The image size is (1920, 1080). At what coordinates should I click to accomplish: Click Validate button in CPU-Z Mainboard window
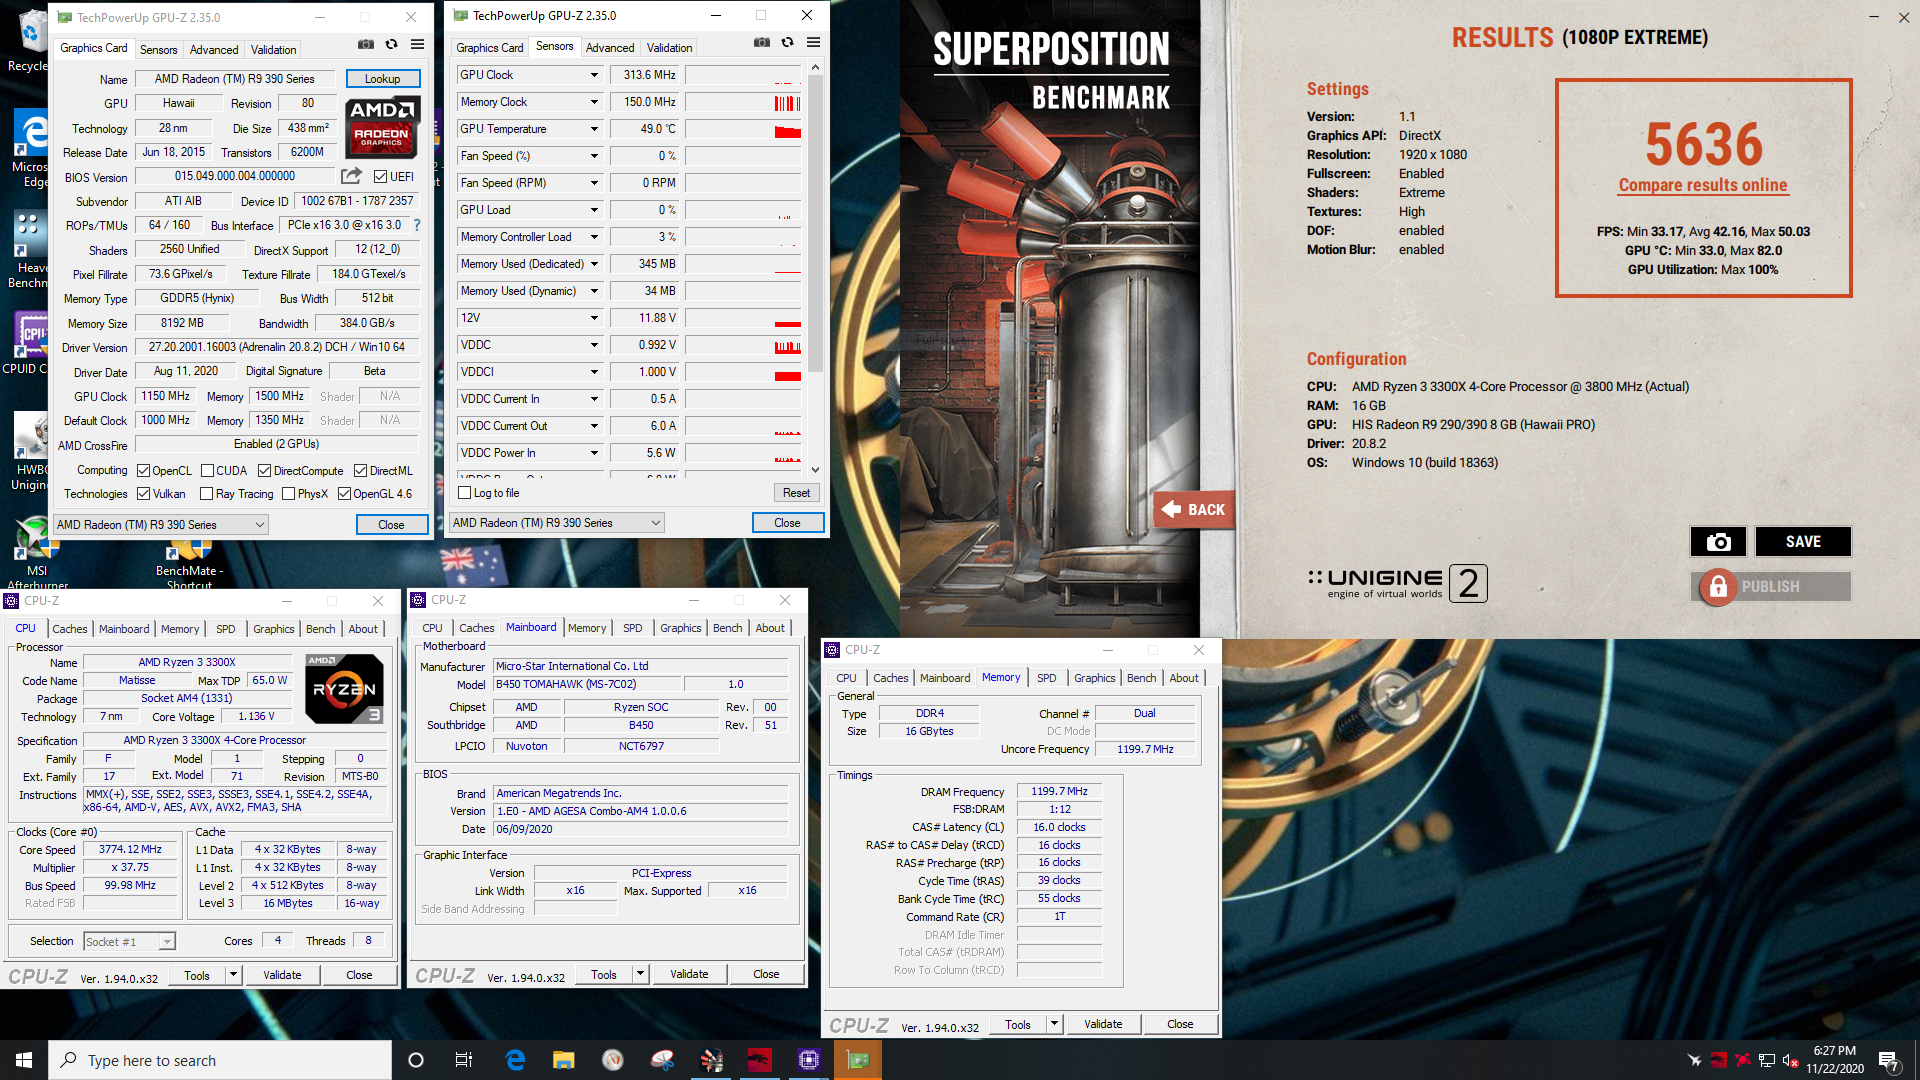689,974
